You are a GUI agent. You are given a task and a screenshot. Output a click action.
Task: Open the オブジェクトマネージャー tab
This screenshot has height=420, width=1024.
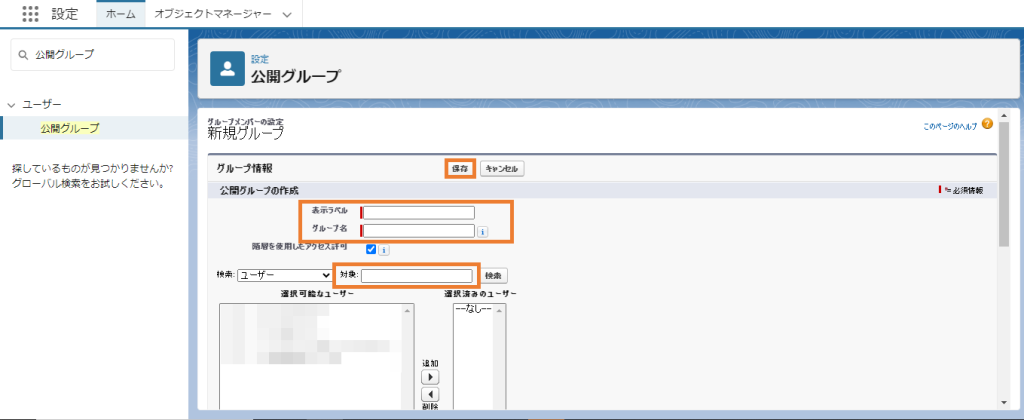click(213, 14)
